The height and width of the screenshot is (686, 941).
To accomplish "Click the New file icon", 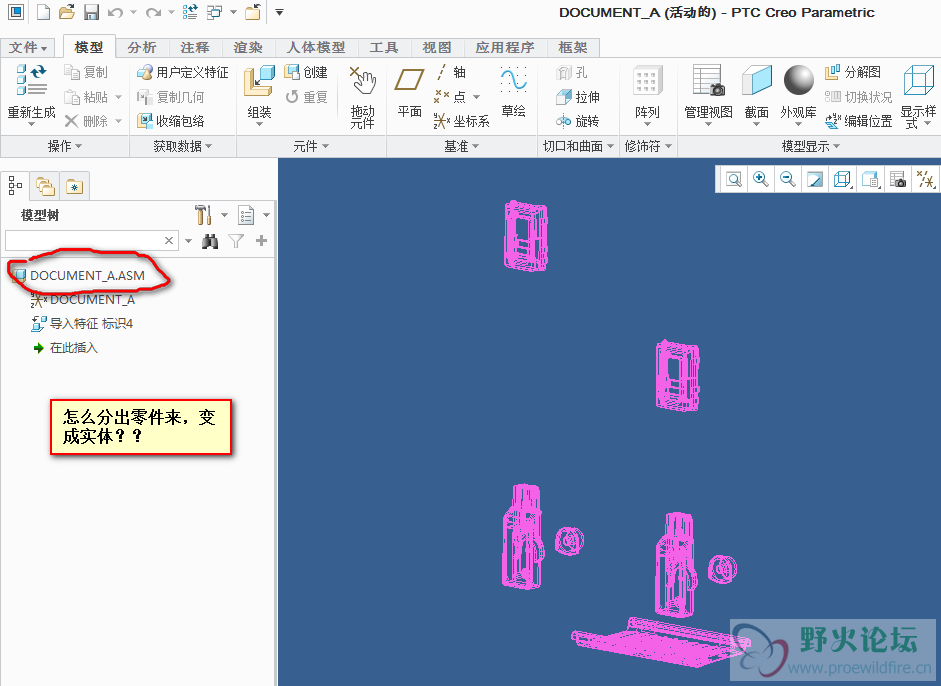I will point(43,12).
